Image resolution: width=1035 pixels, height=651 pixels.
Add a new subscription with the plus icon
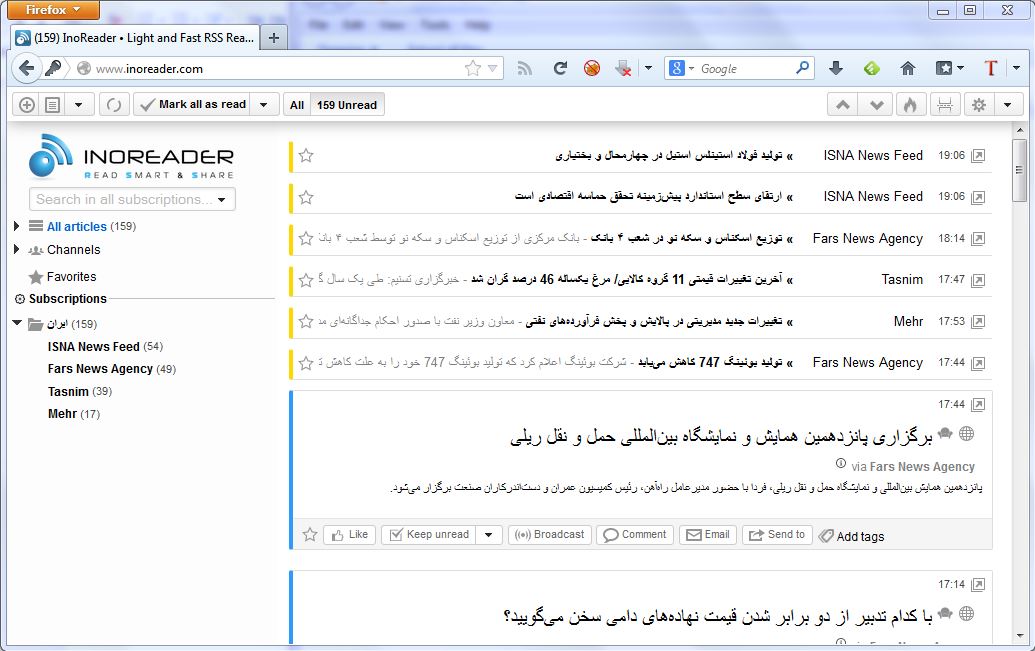(26, 105)
